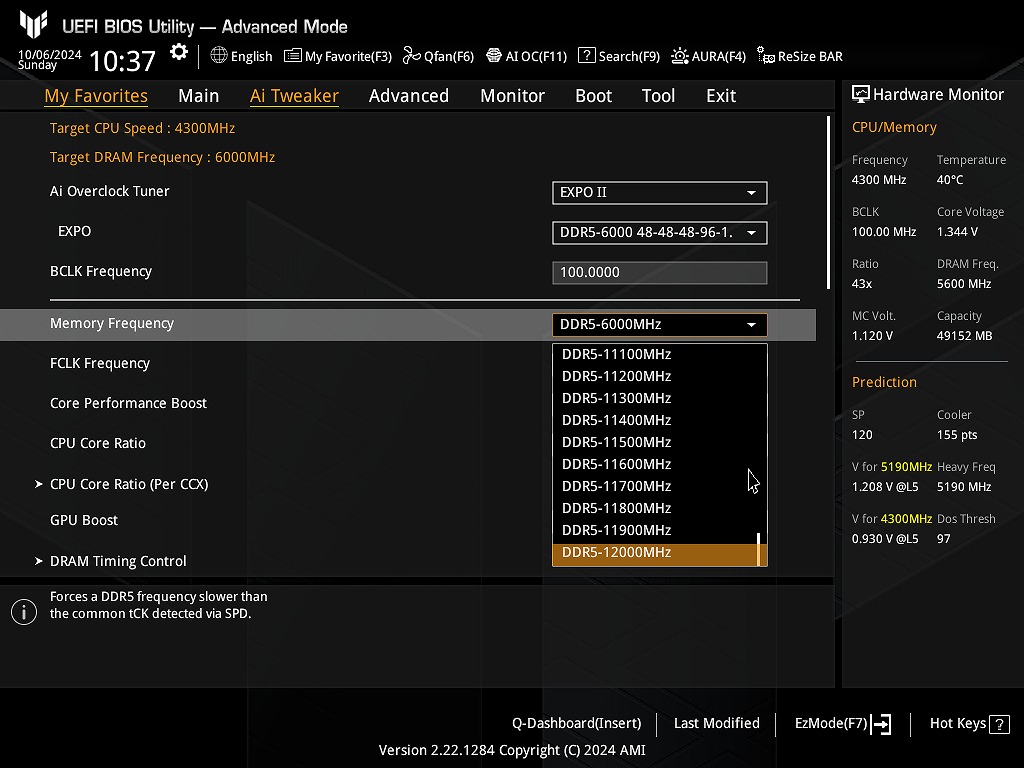The width and height of the screenshot is (1024, 768).
Task: Toggle ReSize BAR icon
Action: [765, 56]
